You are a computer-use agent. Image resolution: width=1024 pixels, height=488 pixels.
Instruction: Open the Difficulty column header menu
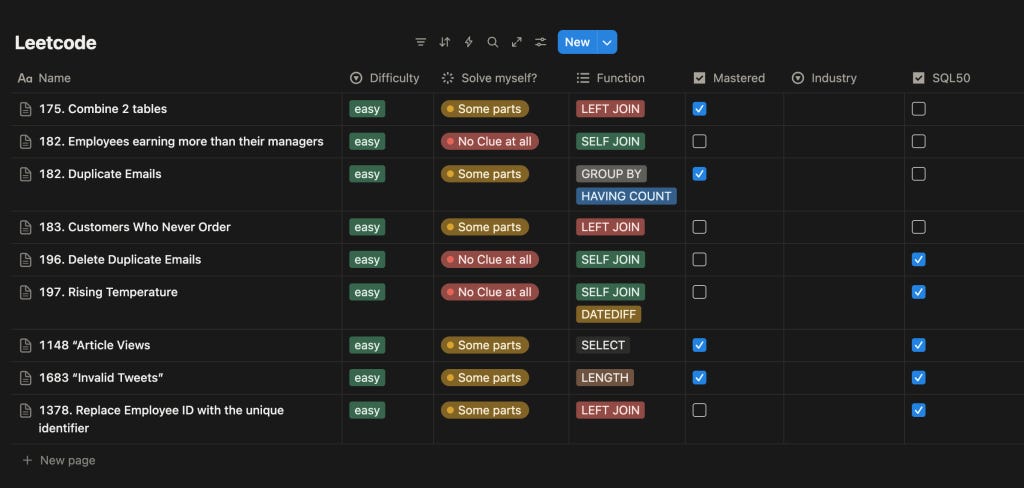point(387,78)
